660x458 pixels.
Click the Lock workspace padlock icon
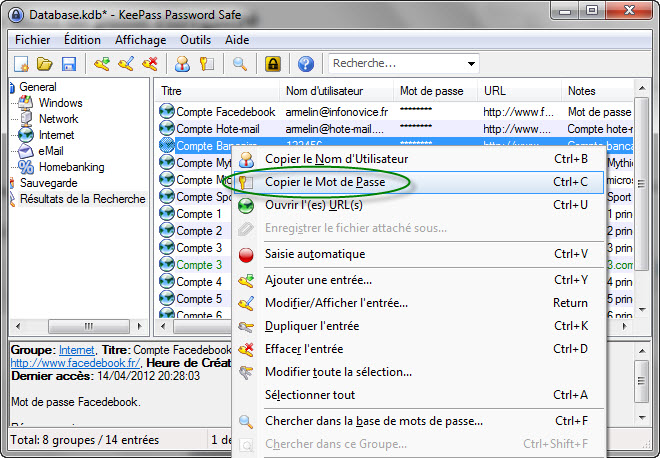pos(273,64)
